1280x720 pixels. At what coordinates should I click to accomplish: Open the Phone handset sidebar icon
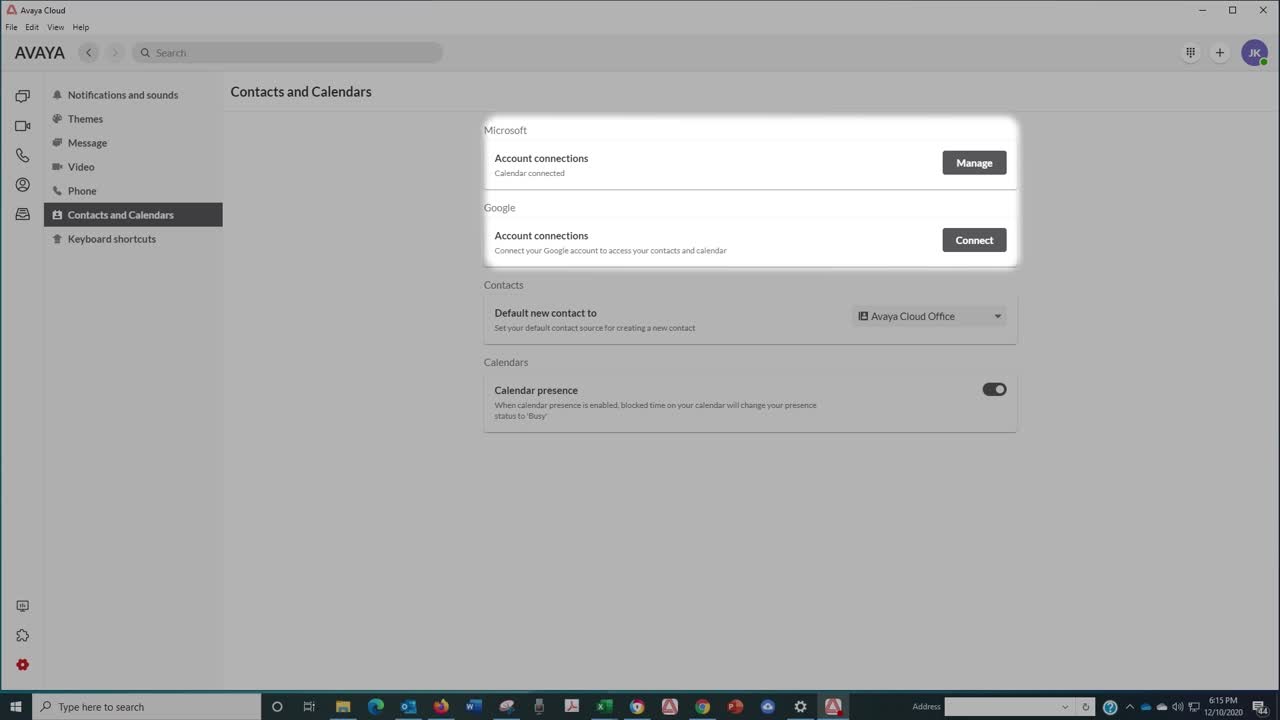click(x=22, y=155)
